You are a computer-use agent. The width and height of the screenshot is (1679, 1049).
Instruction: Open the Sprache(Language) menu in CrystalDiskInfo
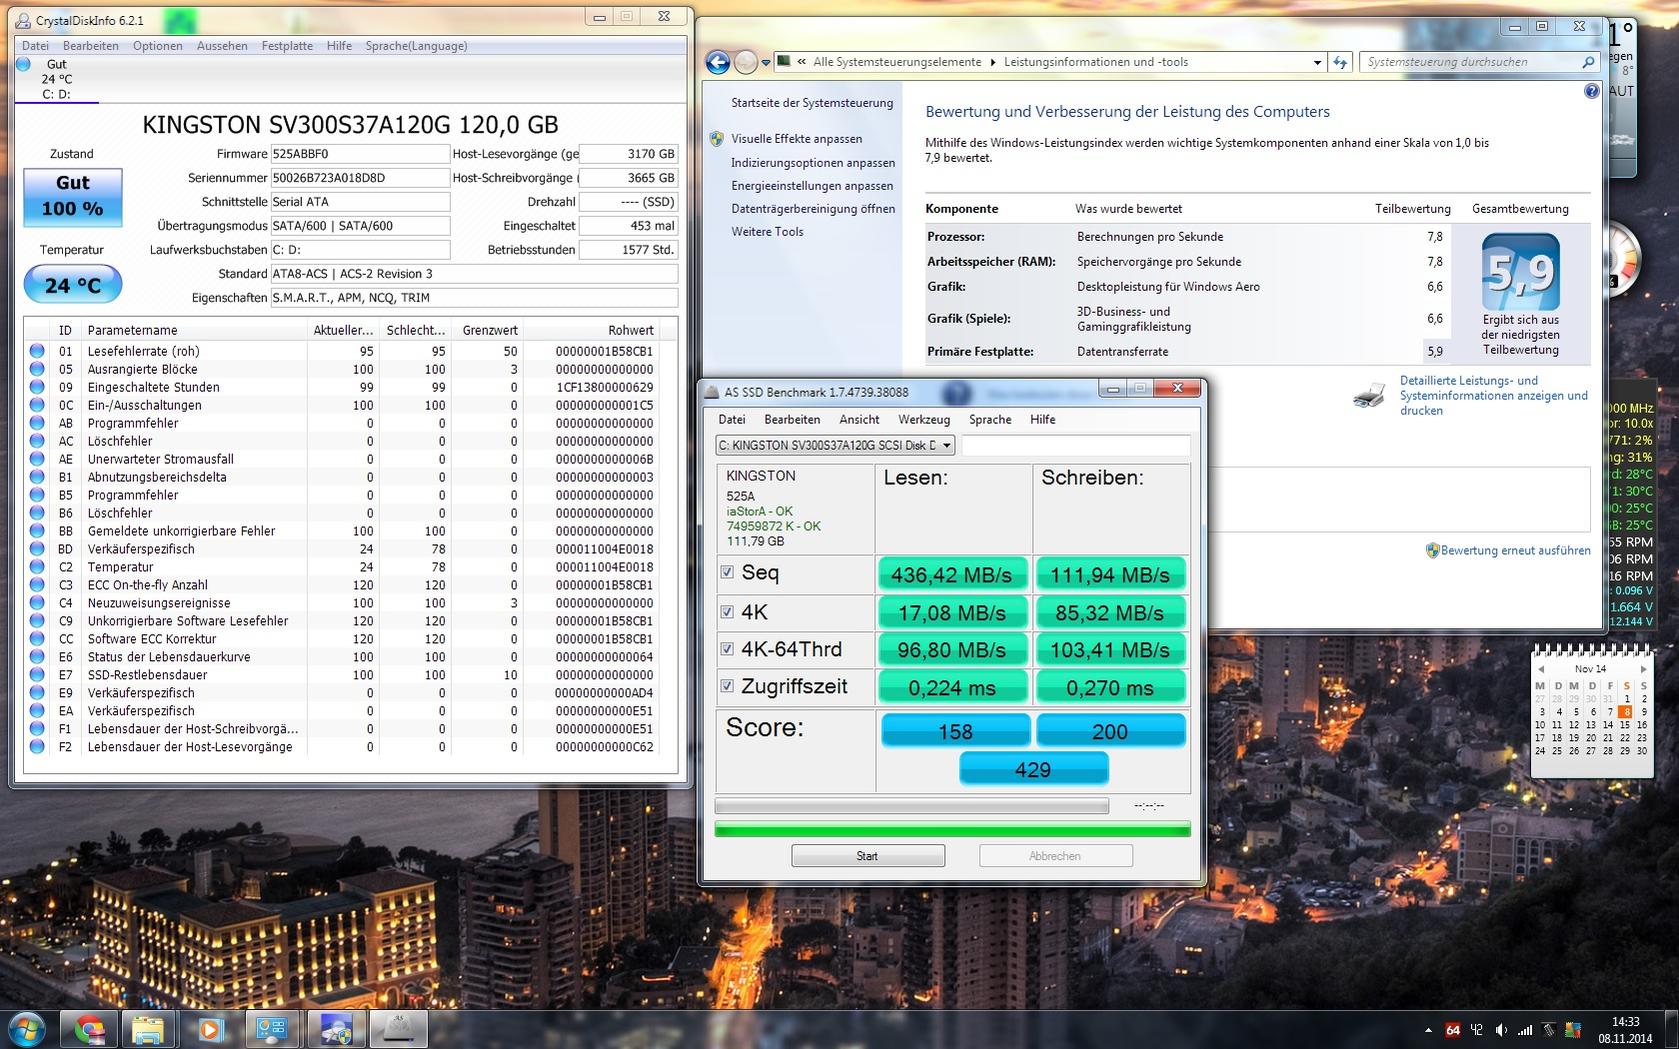tap(416, 46)
